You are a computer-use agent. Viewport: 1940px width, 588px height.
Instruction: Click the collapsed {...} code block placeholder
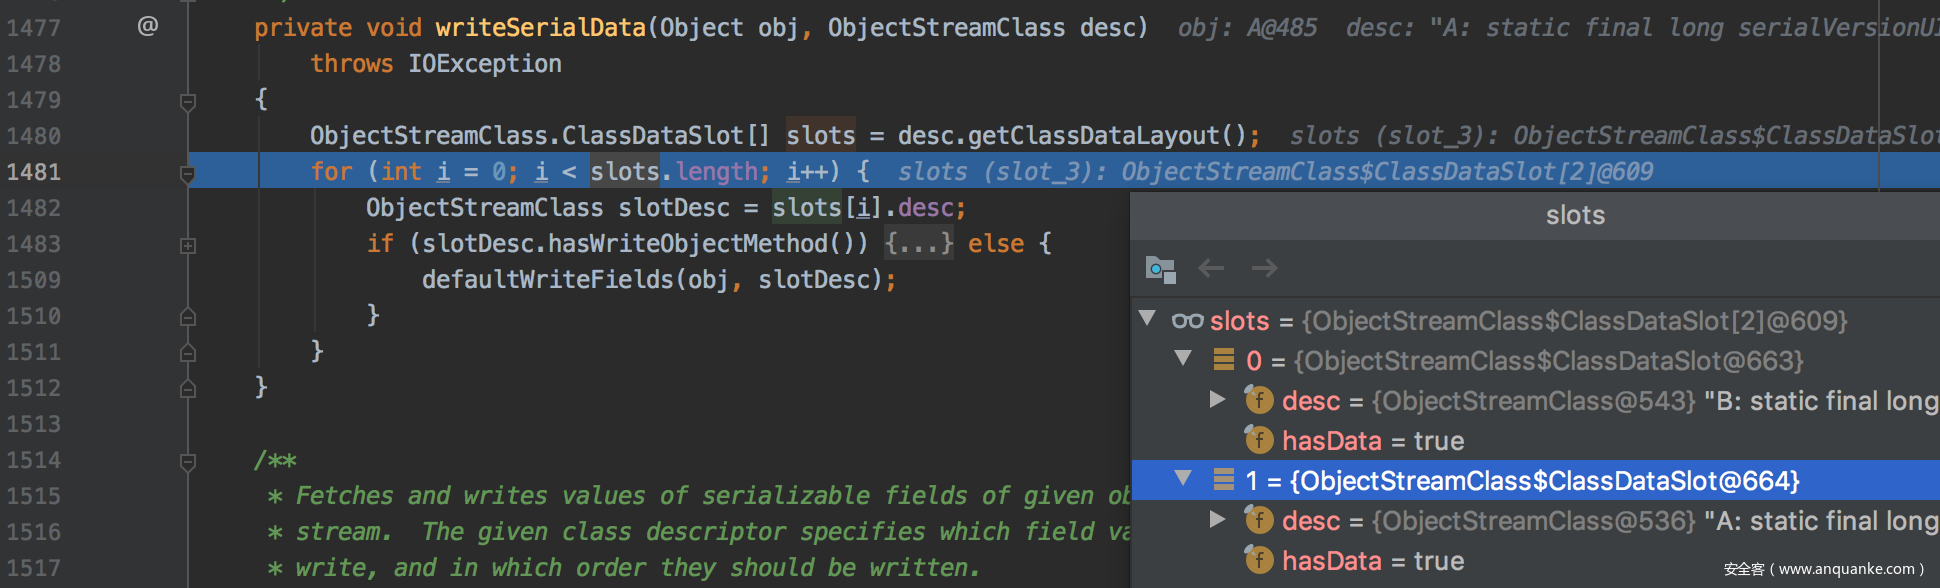click(x=919, y=244)
